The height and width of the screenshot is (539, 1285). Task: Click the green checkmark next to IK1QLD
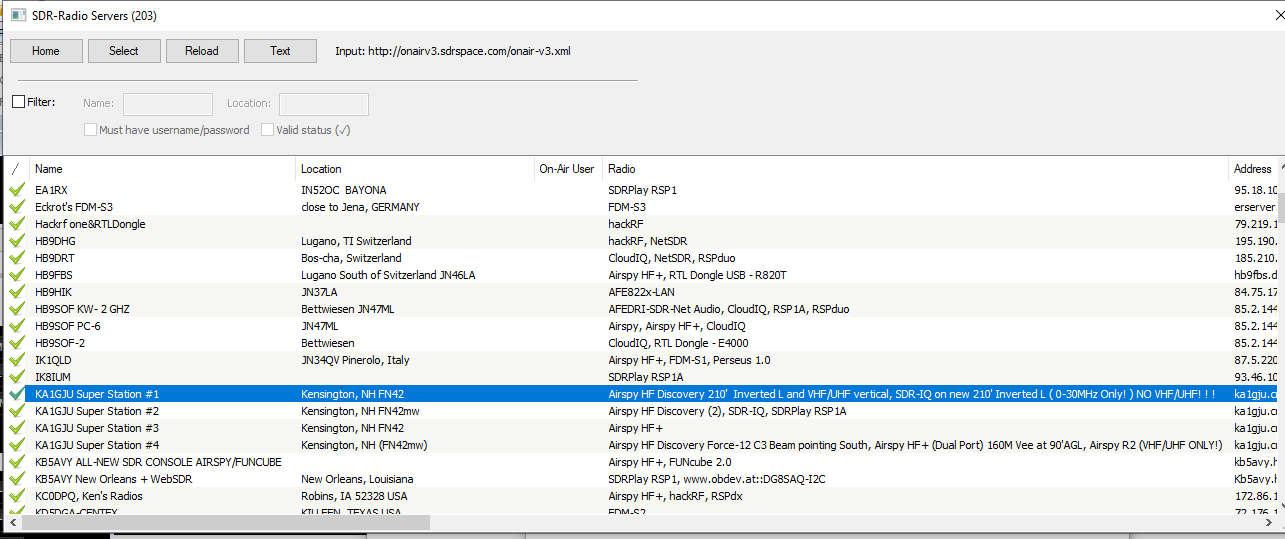coord(16,360)
